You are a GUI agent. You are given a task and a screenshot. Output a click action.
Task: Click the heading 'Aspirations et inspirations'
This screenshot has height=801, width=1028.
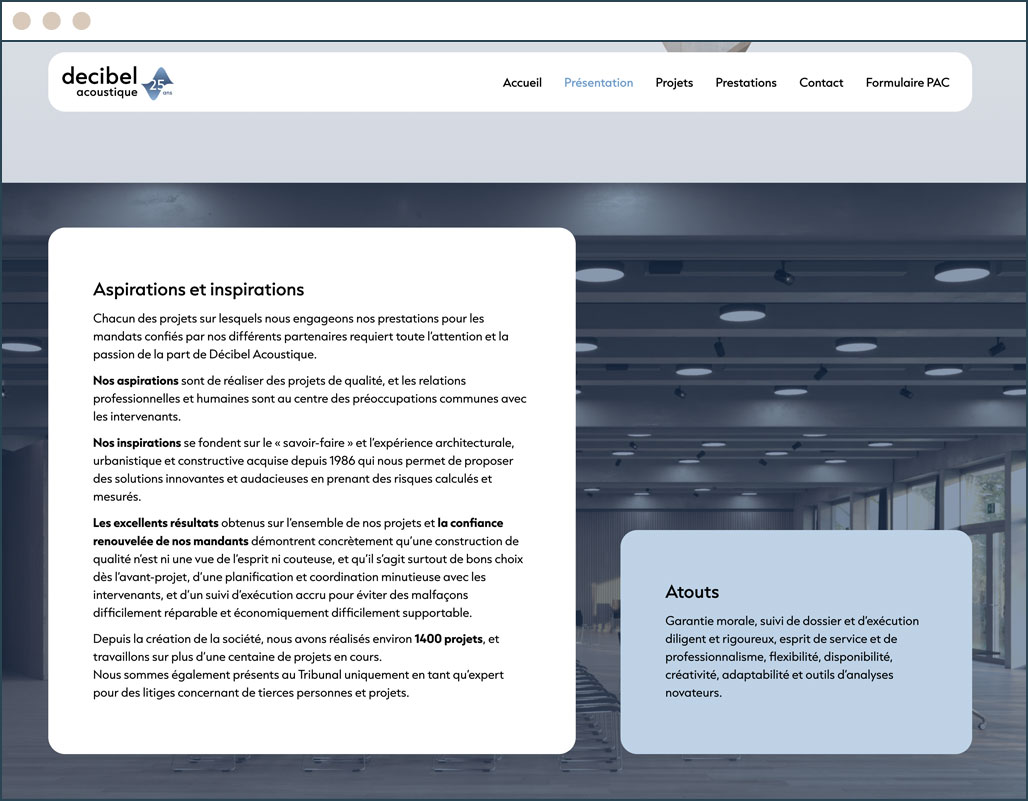tap(199, 289)
